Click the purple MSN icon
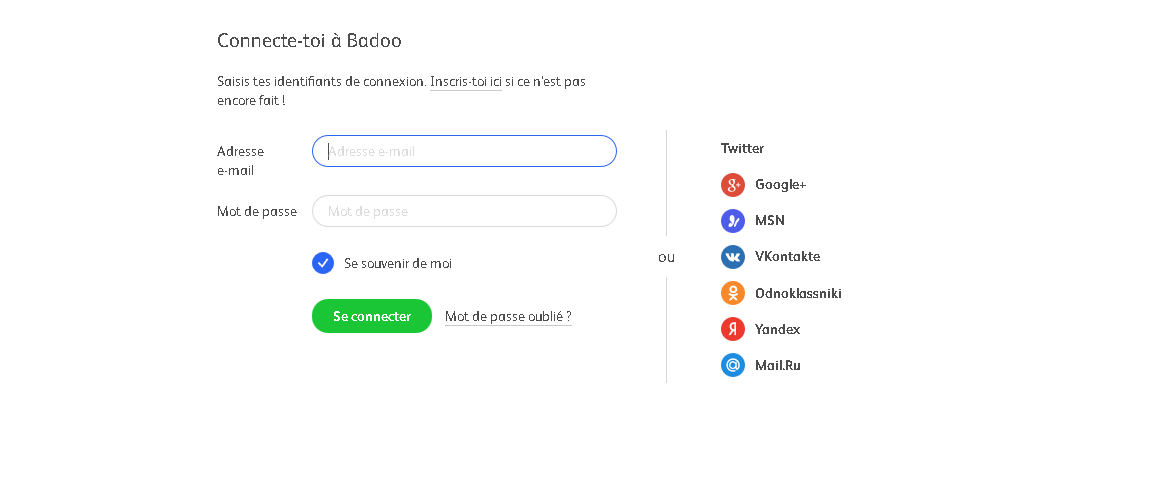Image resolution: width=1163 pixels, height=499 pixels. coord(733,221)
